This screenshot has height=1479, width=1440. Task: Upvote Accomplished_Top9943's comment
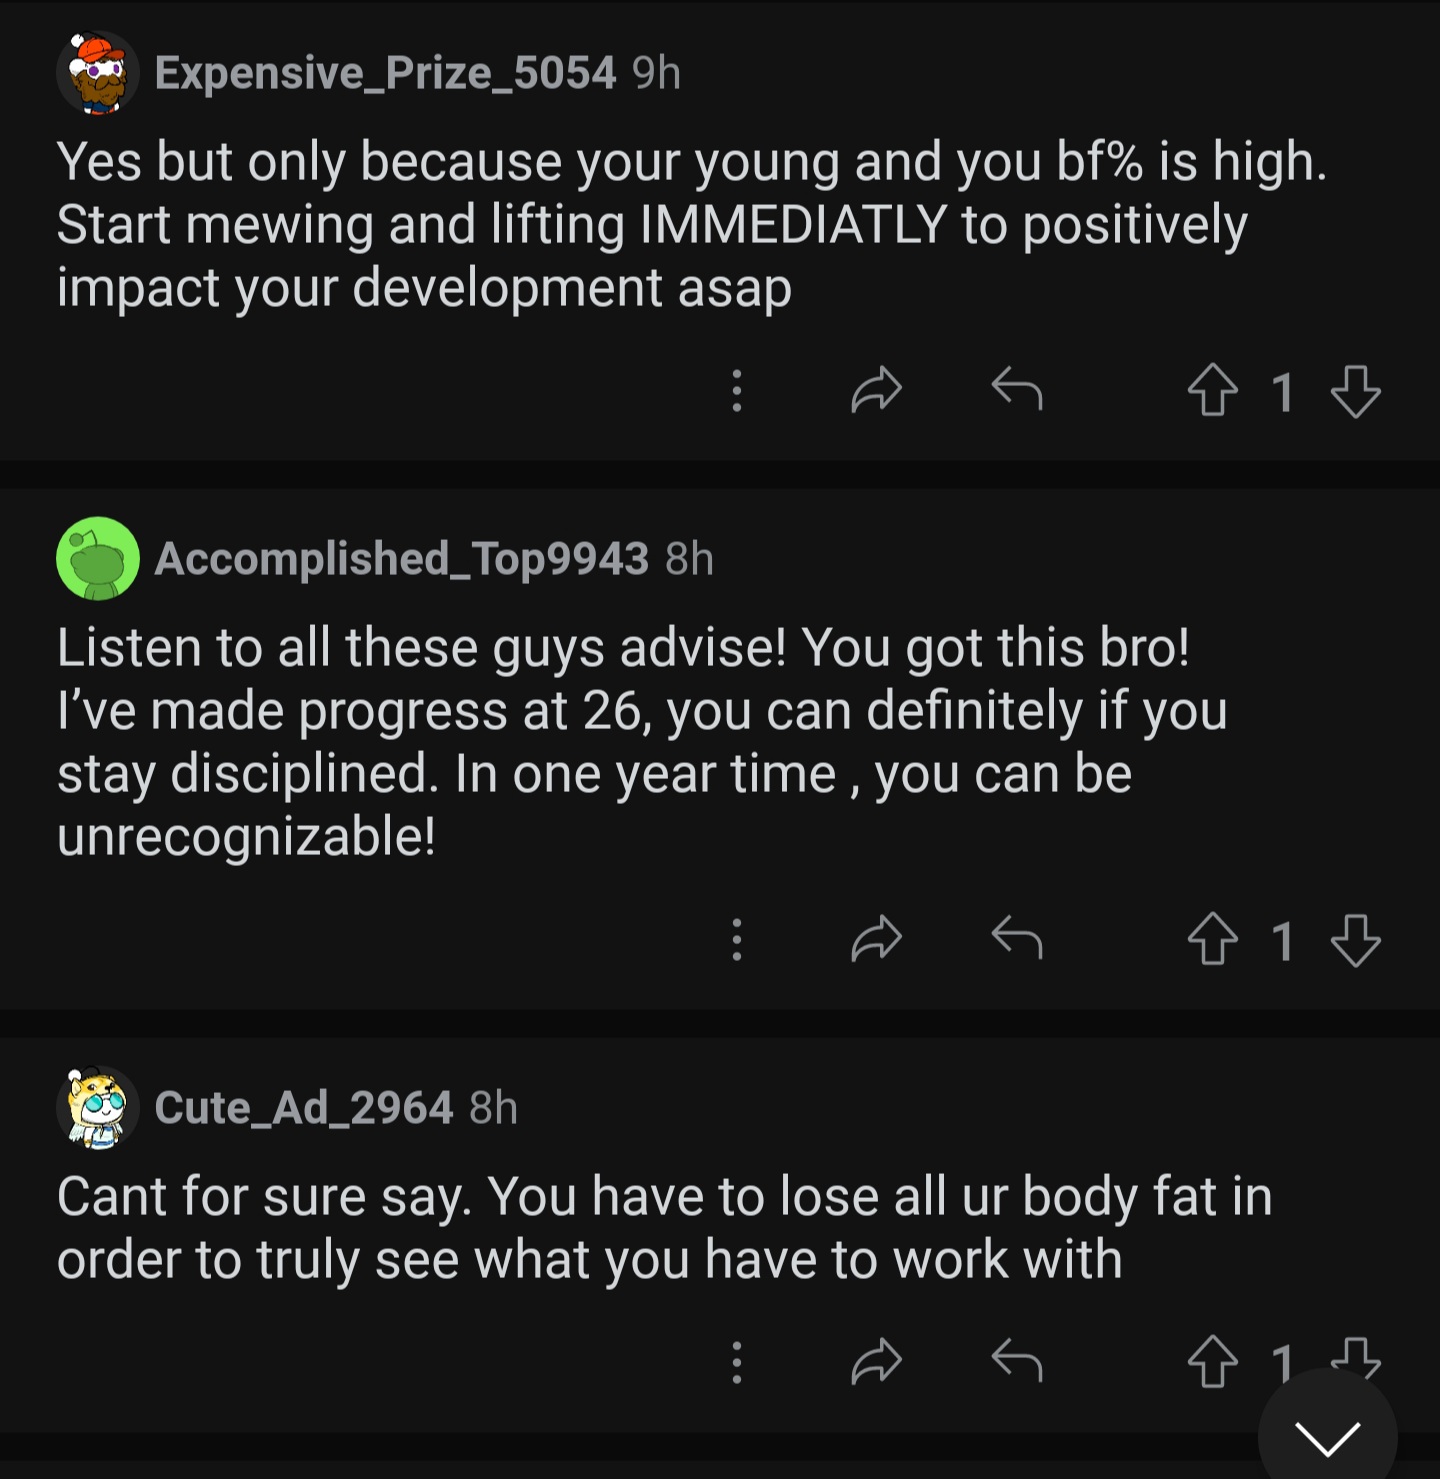[x=1212, y=939]
